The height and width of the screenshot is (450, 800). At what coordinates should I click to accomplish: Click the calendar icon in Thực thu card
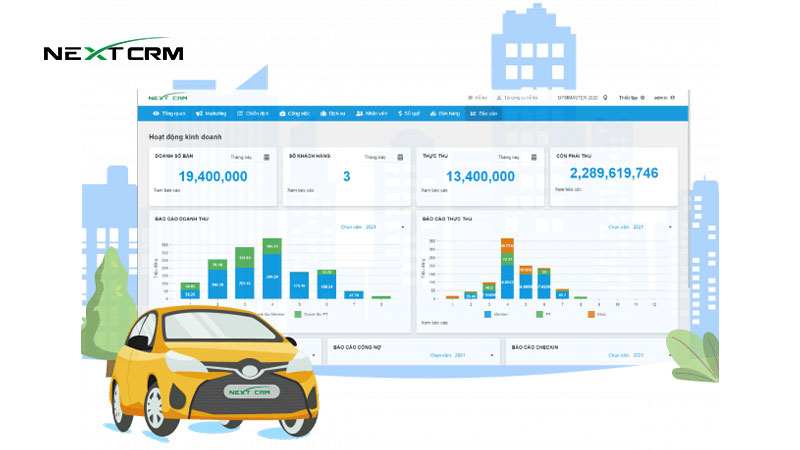[531, 157]
